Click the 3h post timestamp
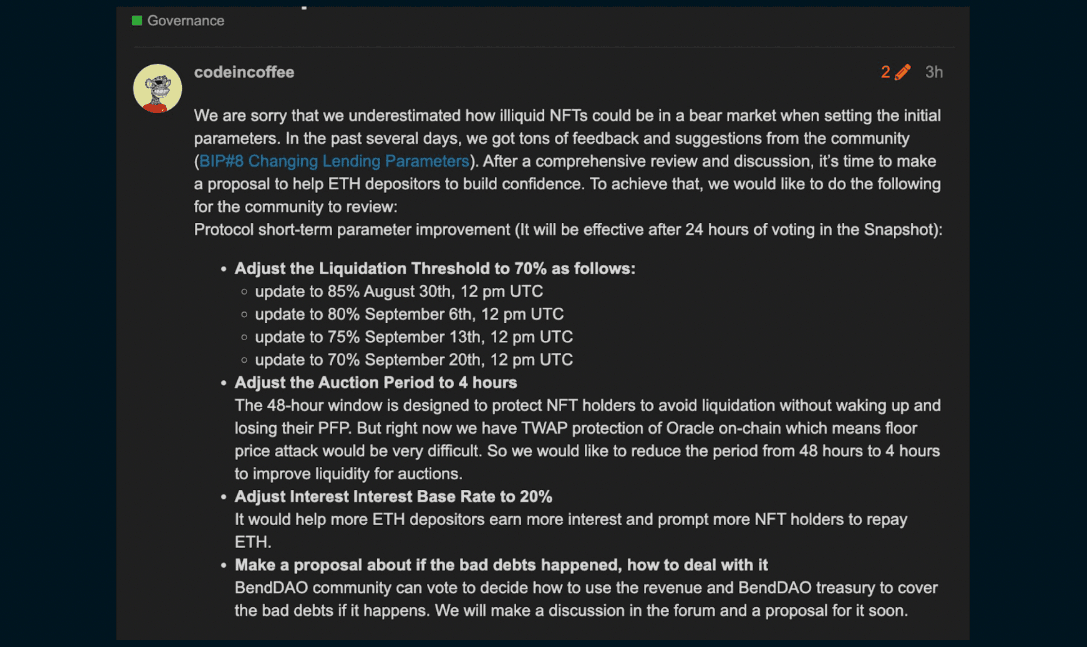Viewport: 1087px width, 647px height. click(934, 72)
